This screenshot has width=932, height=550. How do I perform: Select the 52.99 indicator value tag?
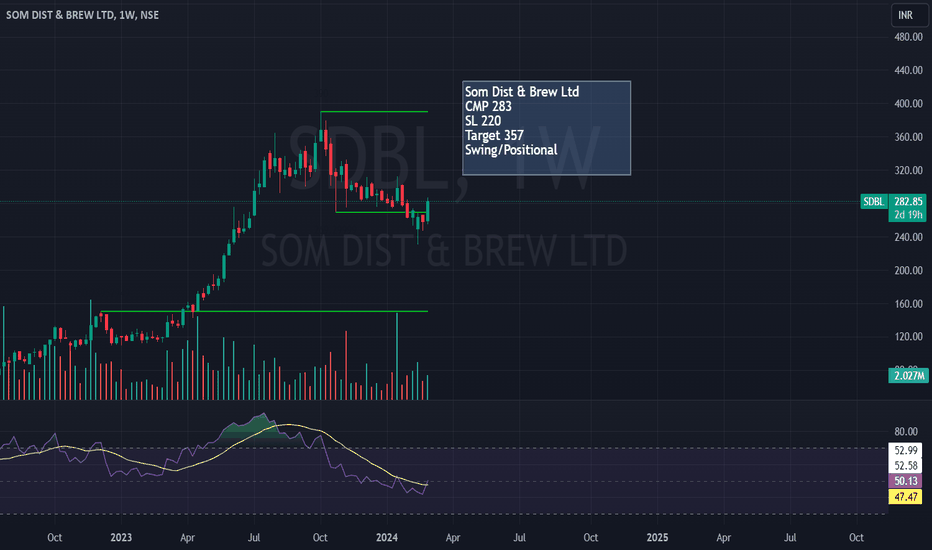point(905,450)
